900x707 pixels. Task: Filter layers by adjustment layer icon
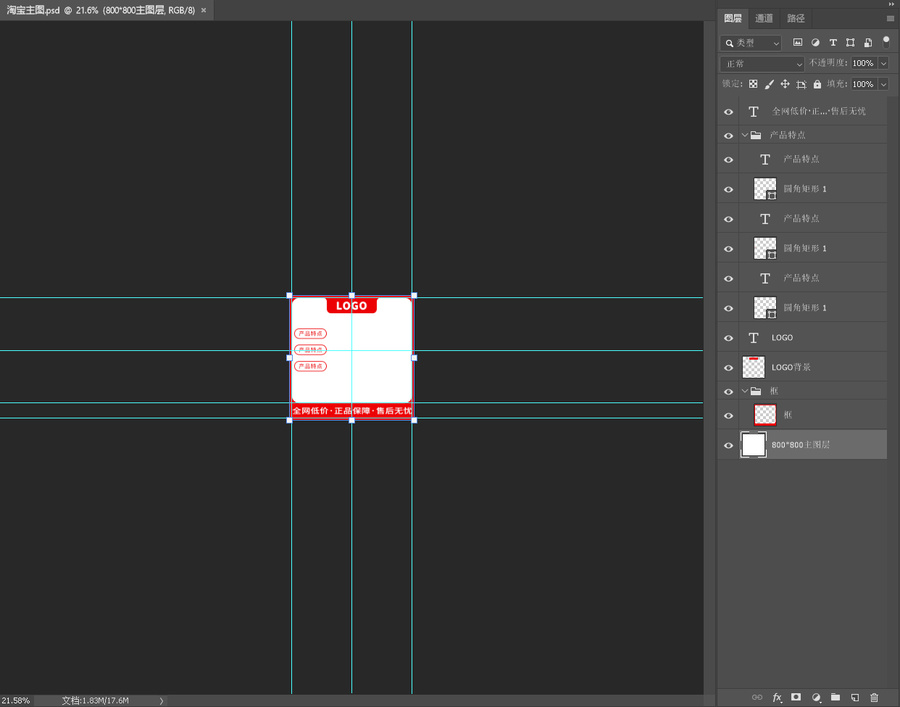pyautogui.click(x=815, y=42)
